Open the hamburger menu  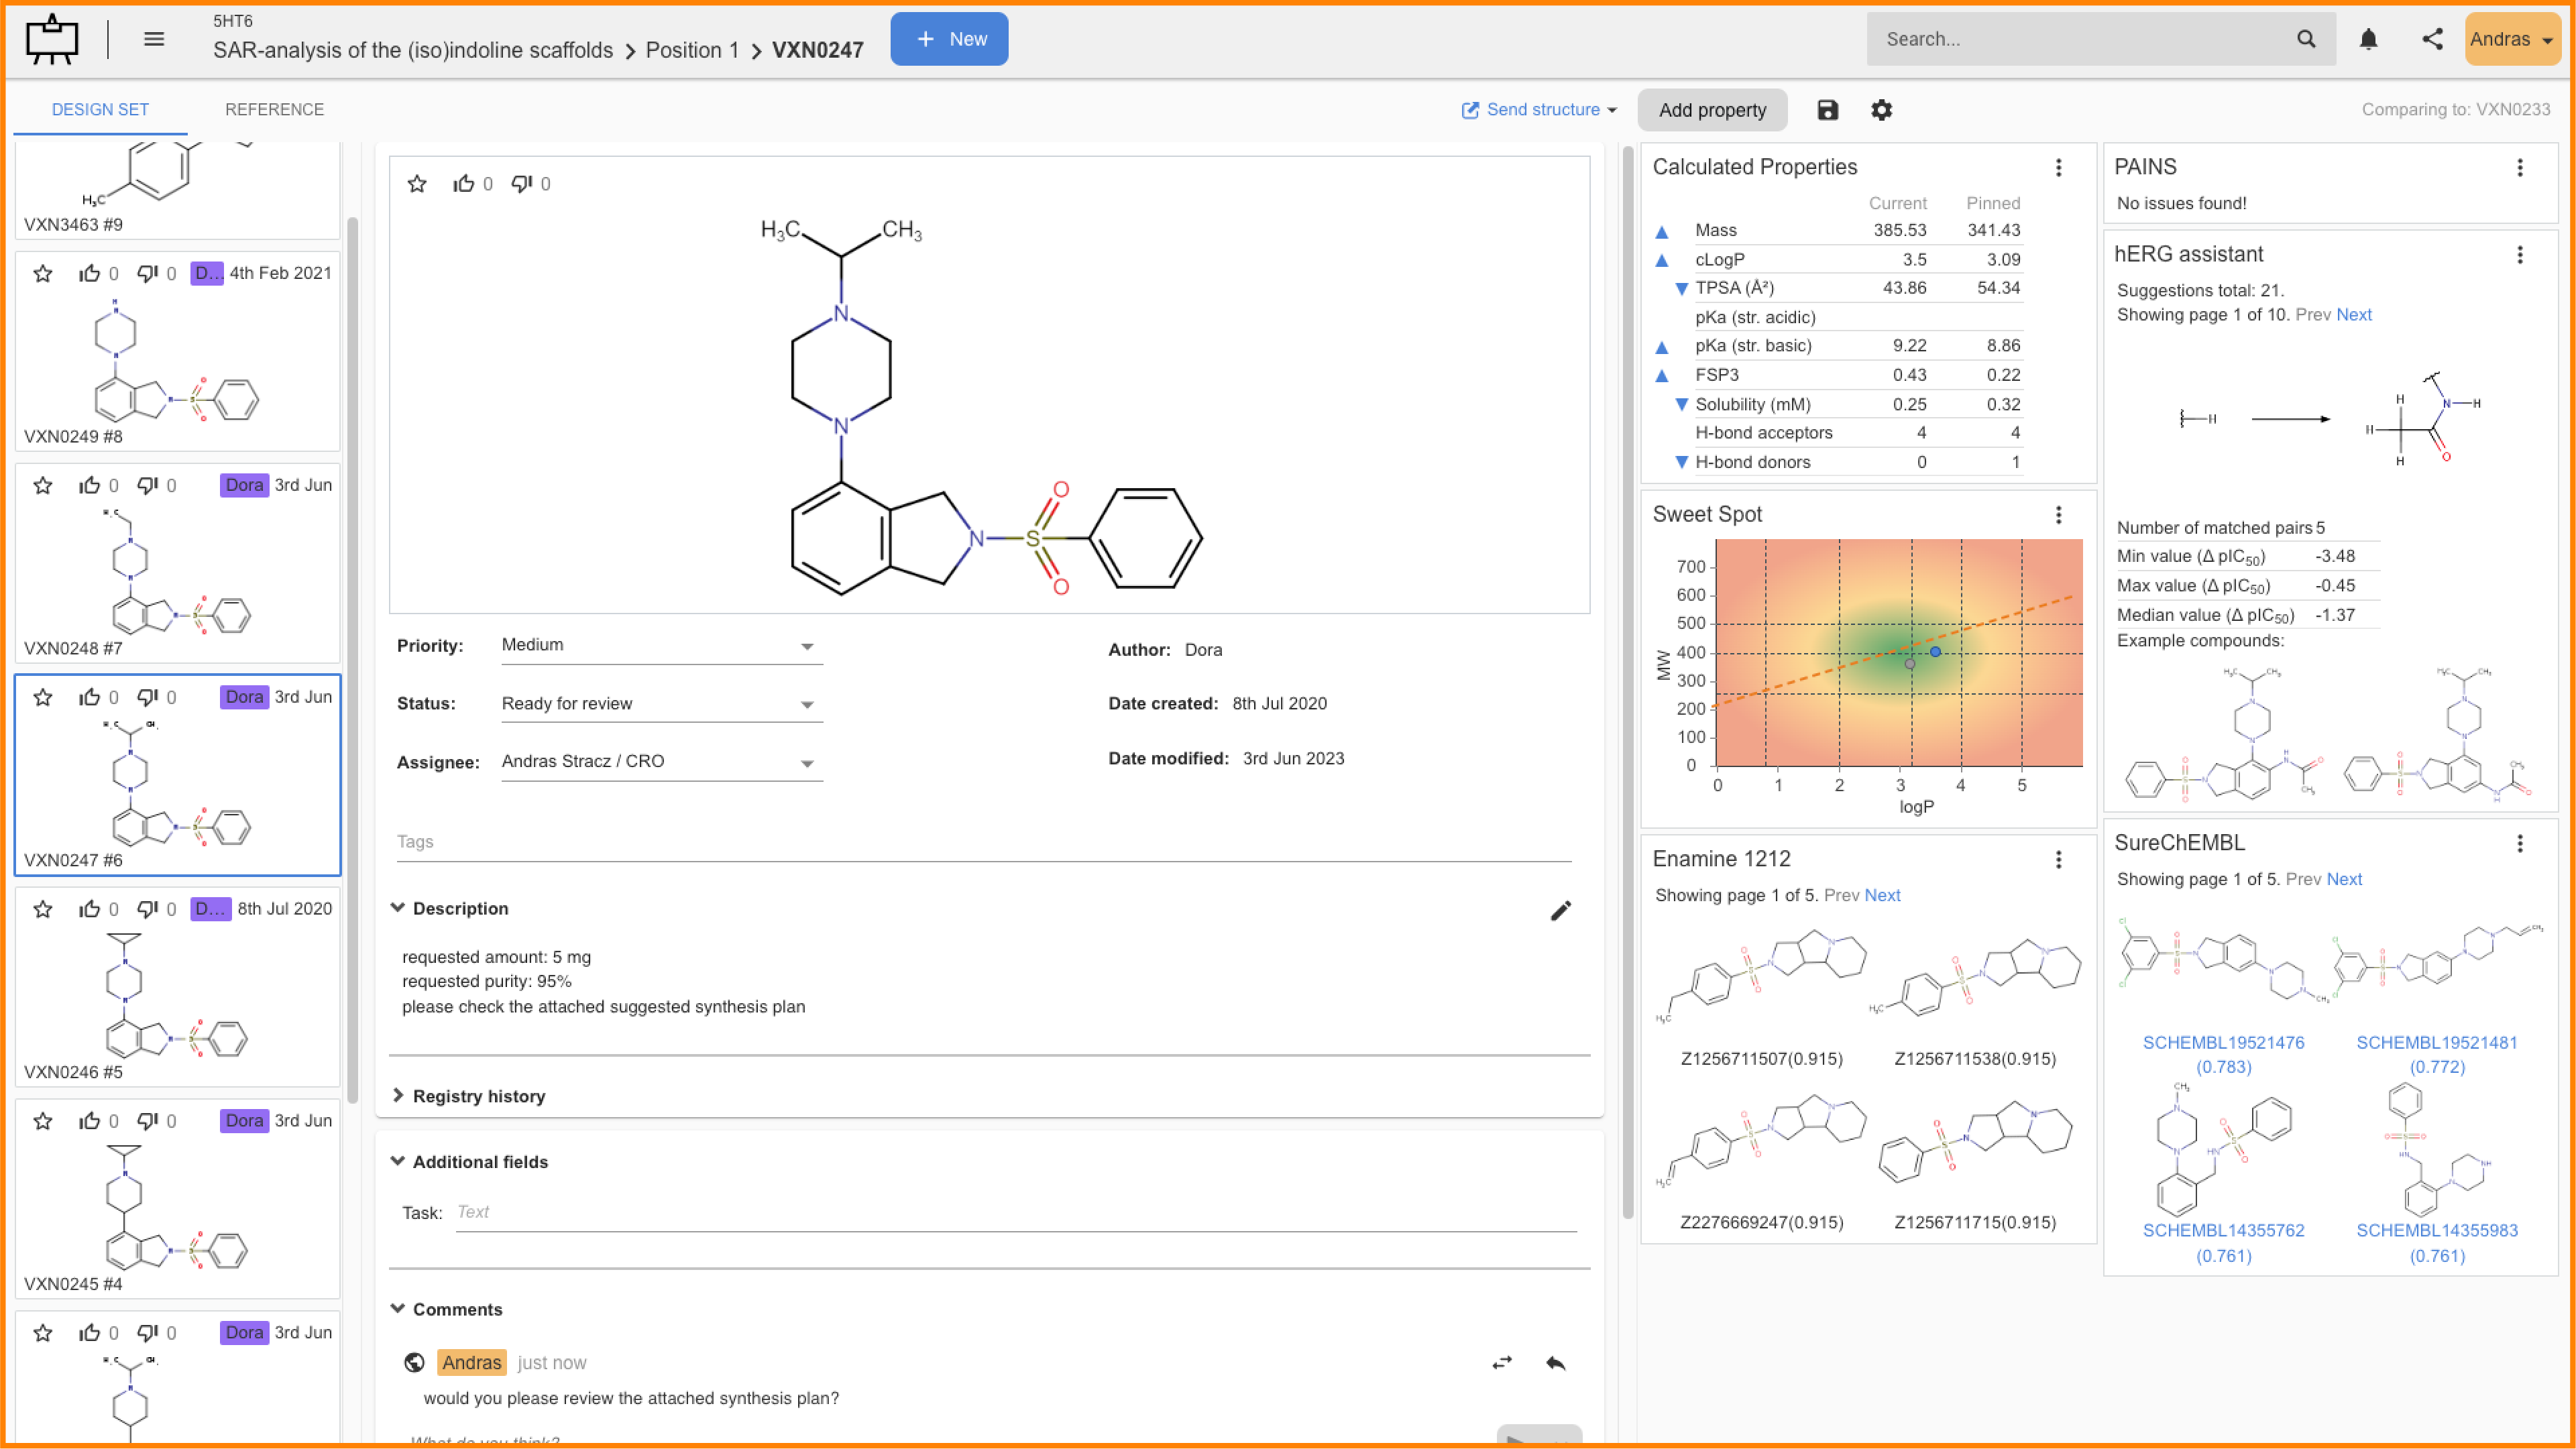click(154, 39)
